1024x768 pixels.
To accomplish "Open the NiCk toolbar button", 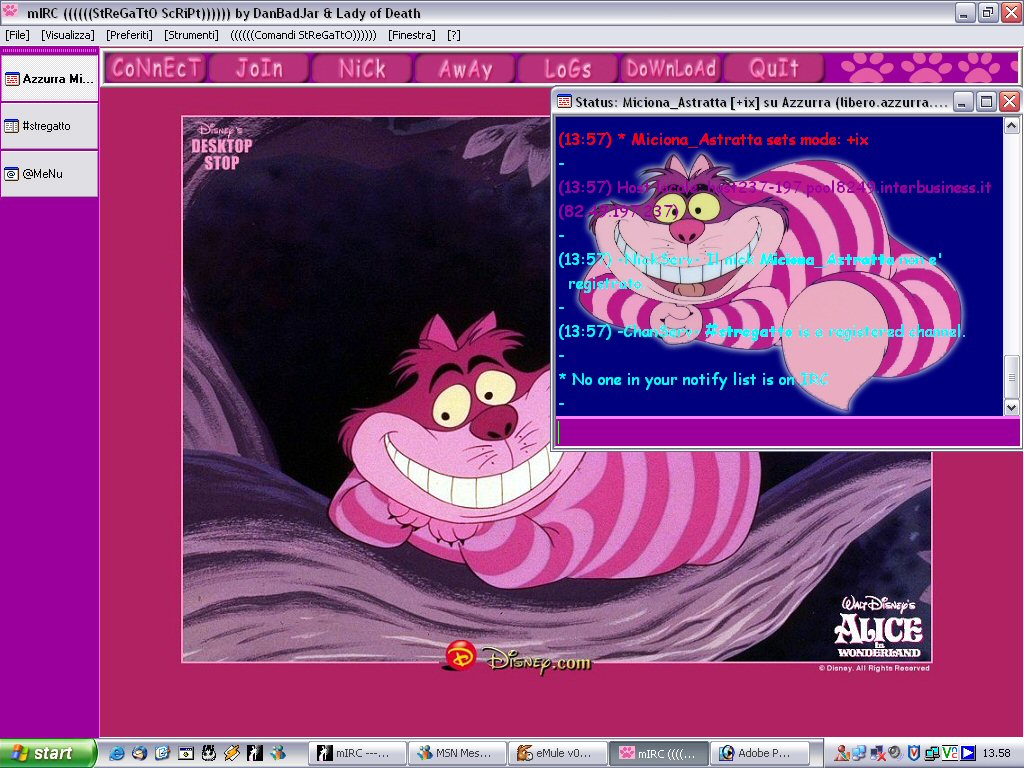I will (x=361, y=68).
